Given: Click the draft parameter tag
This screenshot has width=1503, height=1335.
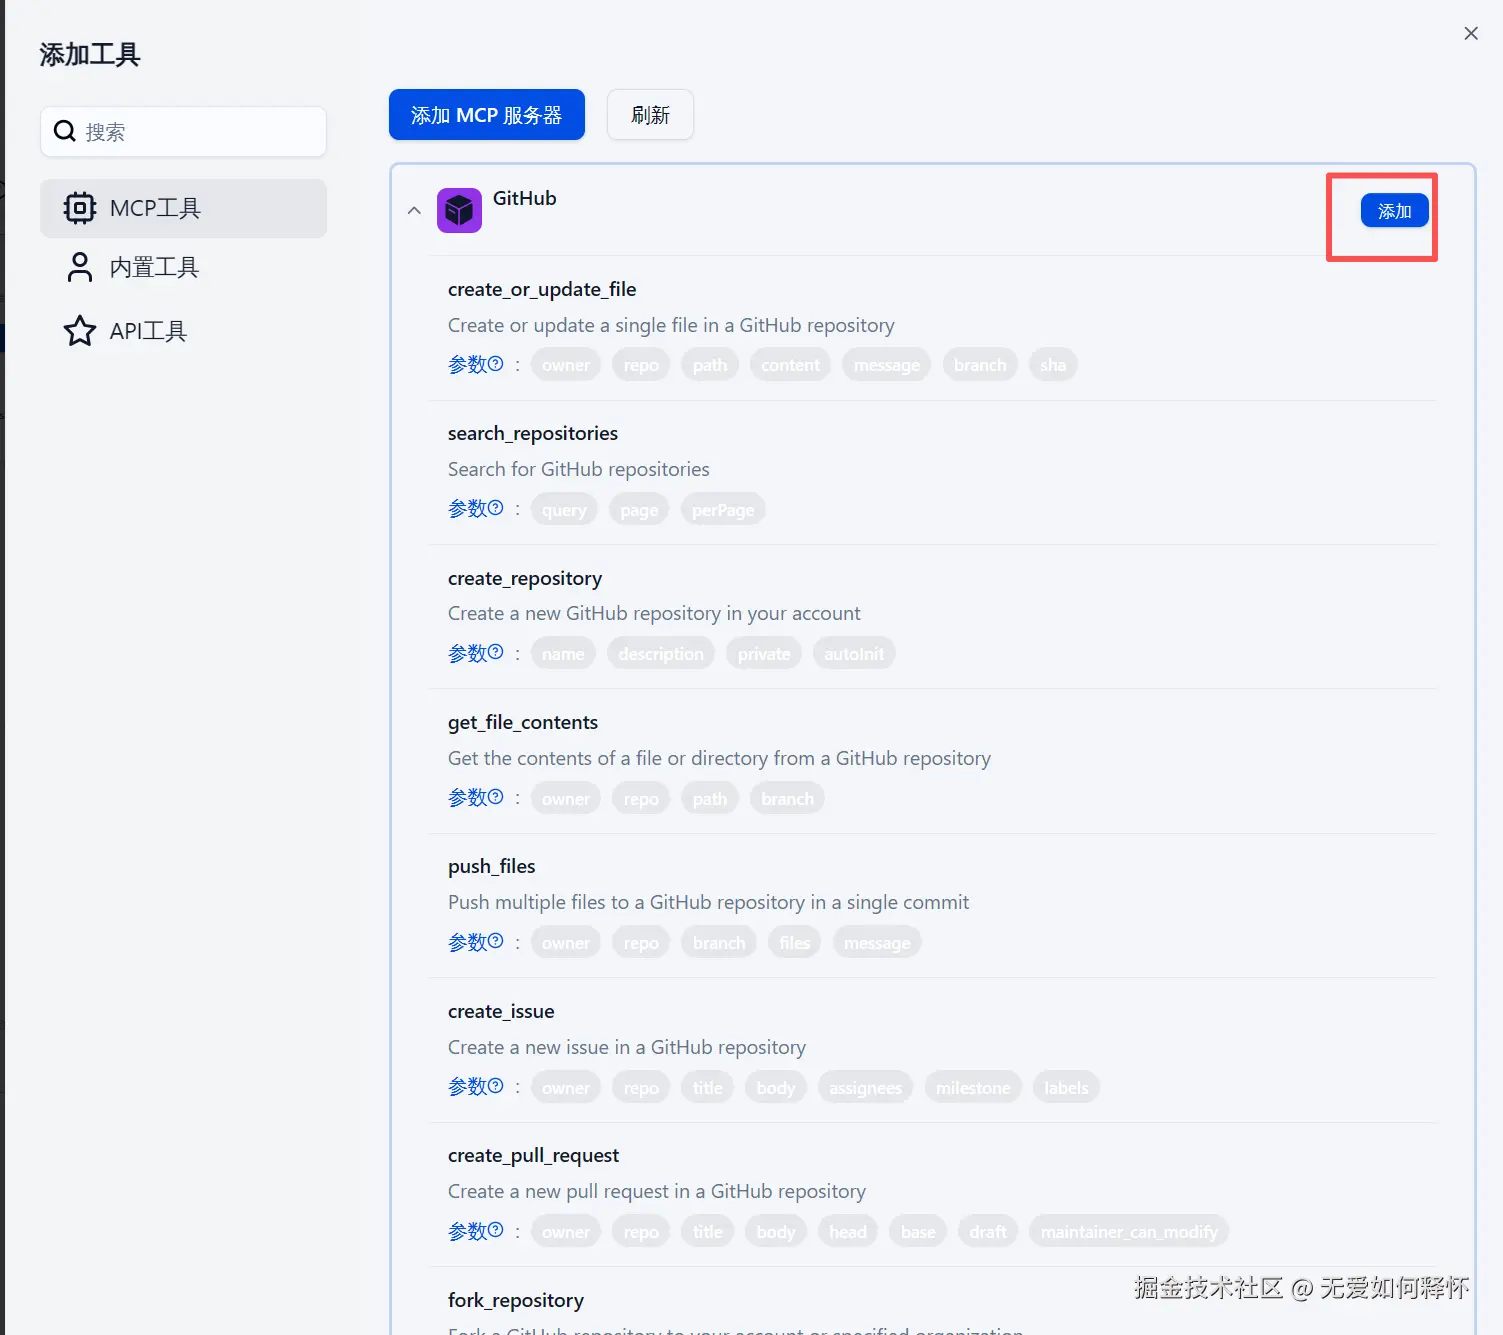Looking at the screenshot, I should pos(988,1232).
